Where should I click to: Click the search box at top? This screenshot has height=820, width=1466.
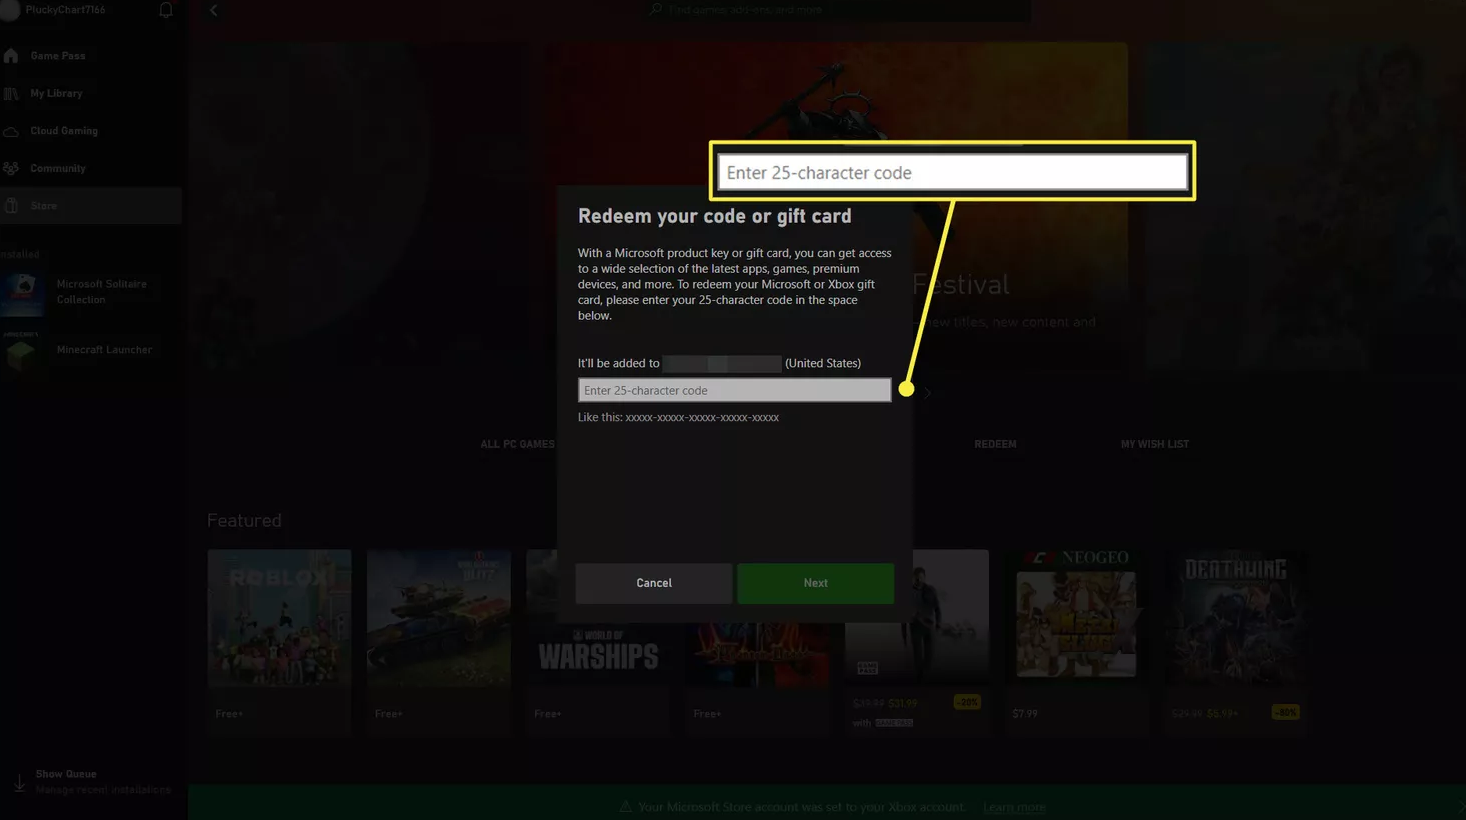tap(838, 10)
